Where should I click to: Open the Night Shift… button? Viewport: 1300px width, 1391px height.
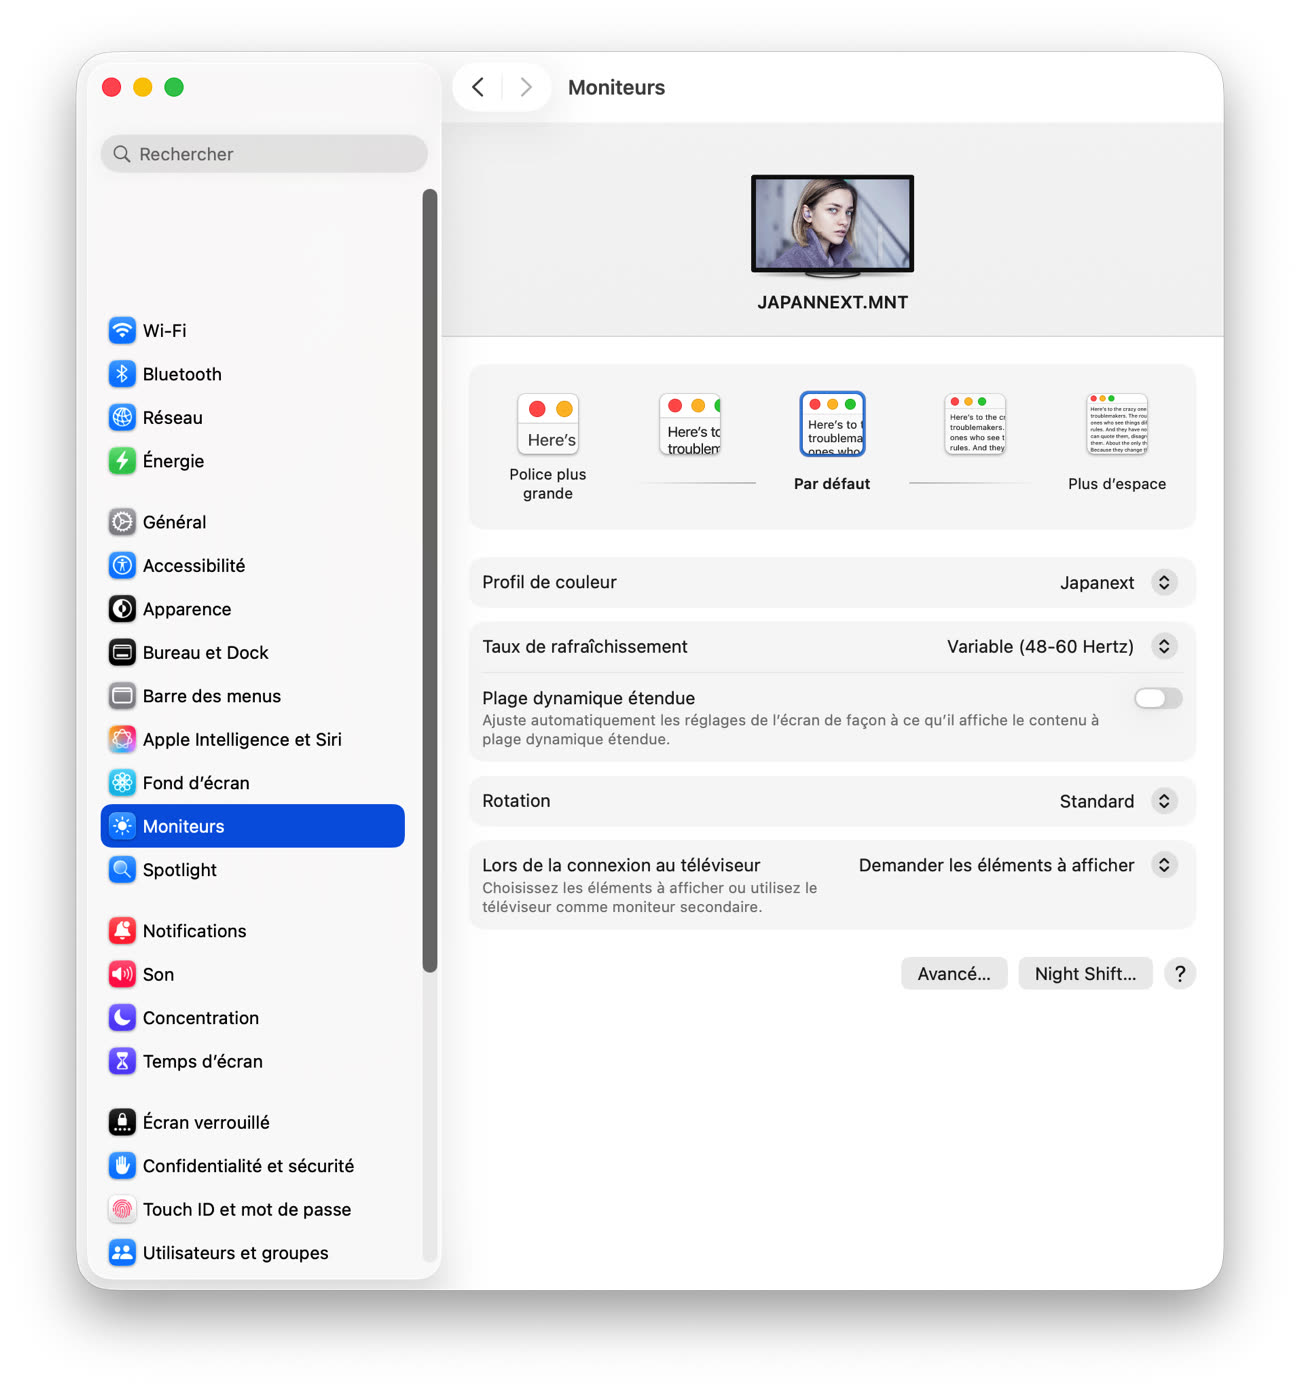point(1085,974)
